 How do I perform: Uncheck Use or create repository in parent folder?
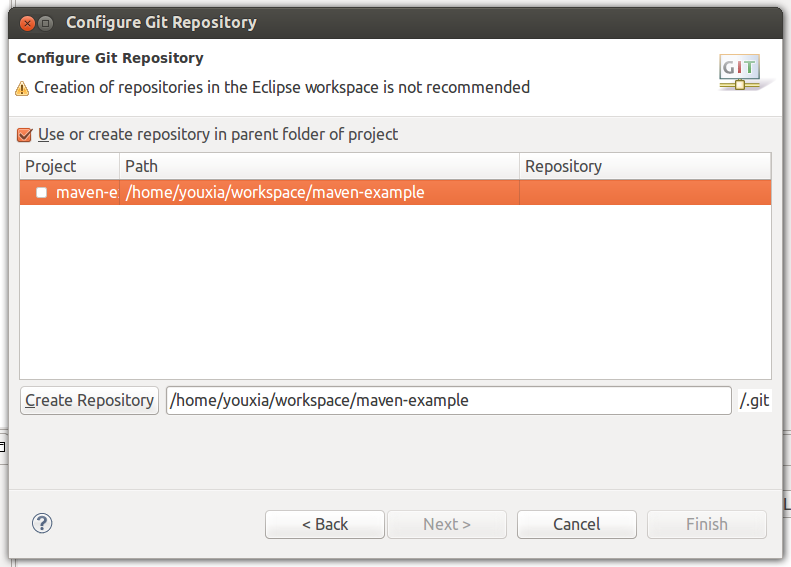[24, 135]
